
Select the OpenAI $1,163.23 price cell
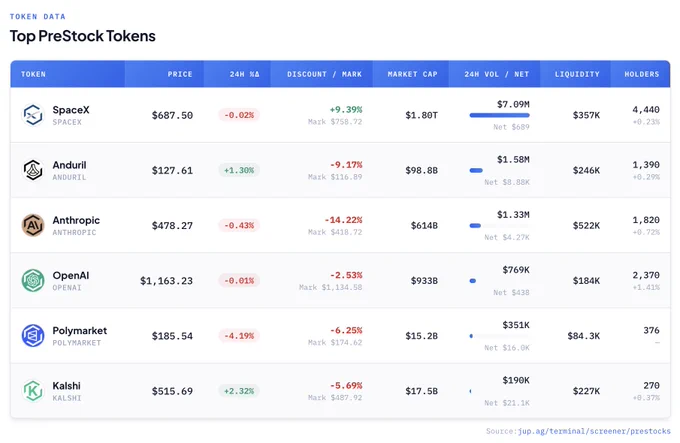coord(167,281)
